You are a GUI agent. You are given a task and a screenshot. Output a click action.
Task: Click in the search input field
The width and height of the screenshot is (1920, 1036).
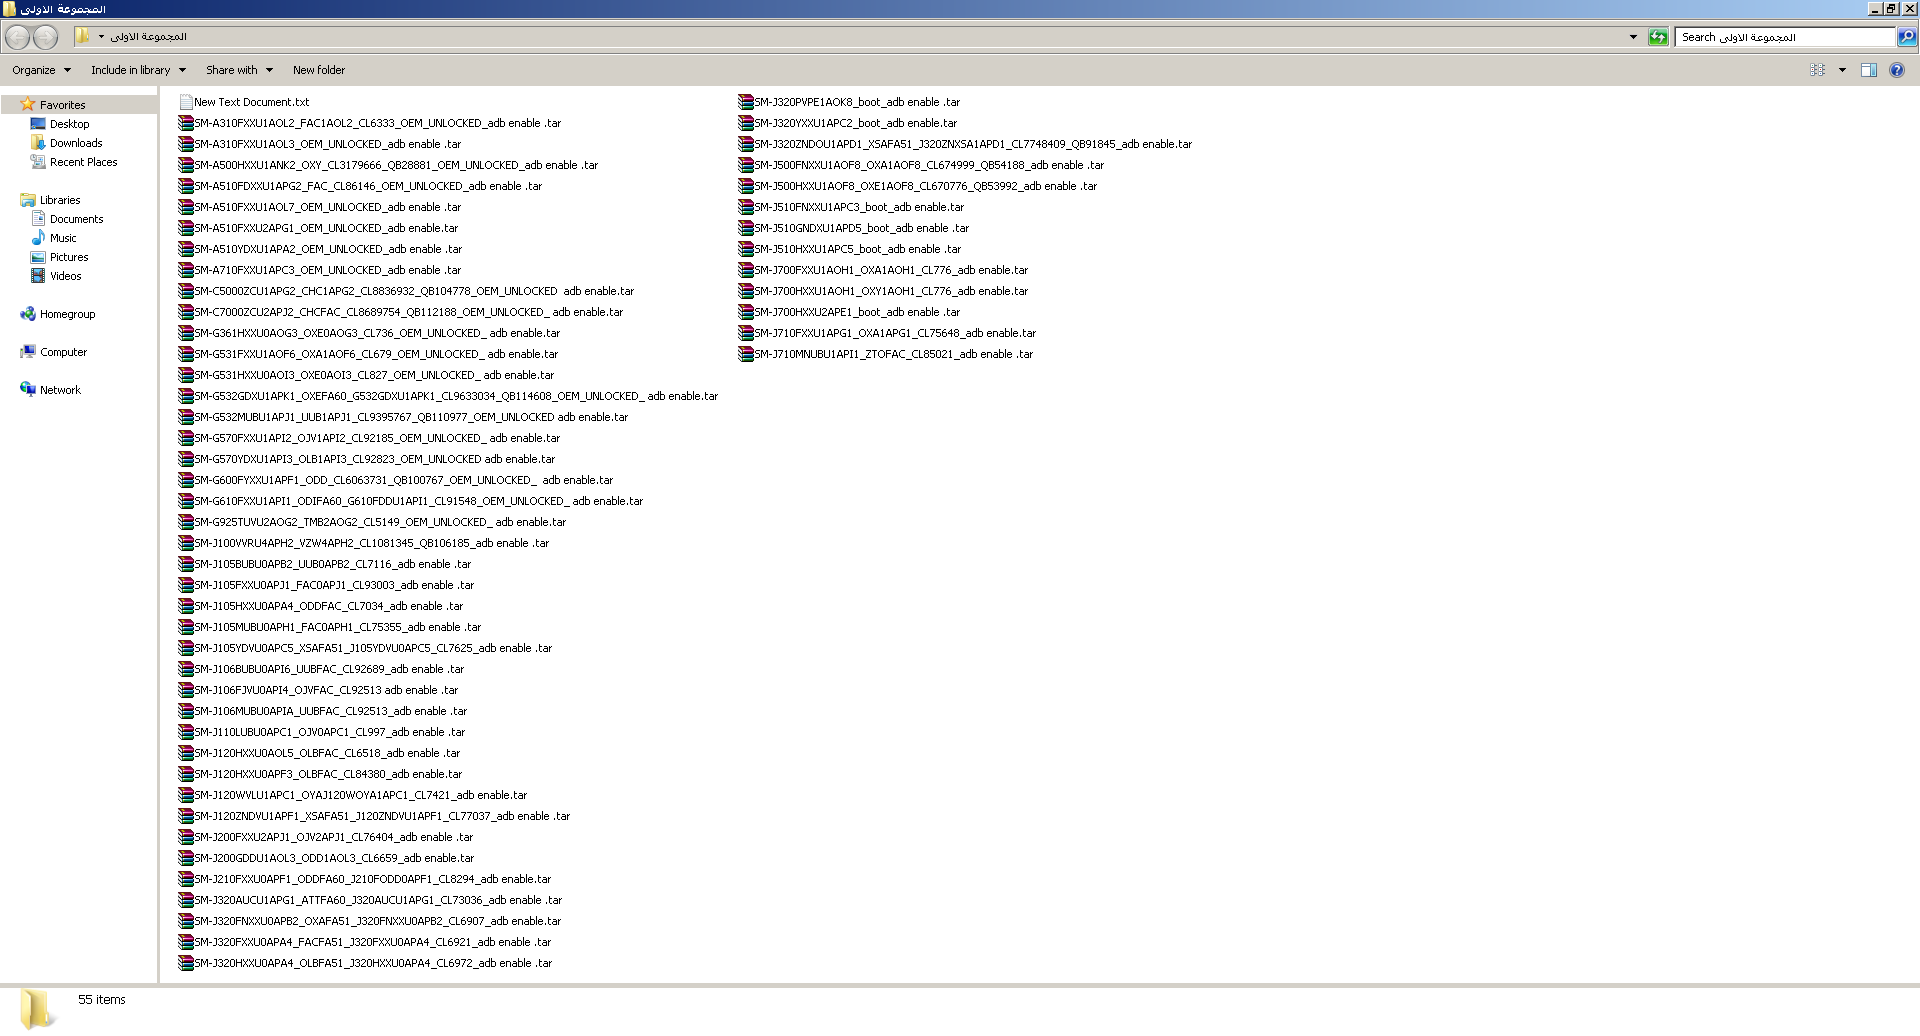click(1785, 37)
